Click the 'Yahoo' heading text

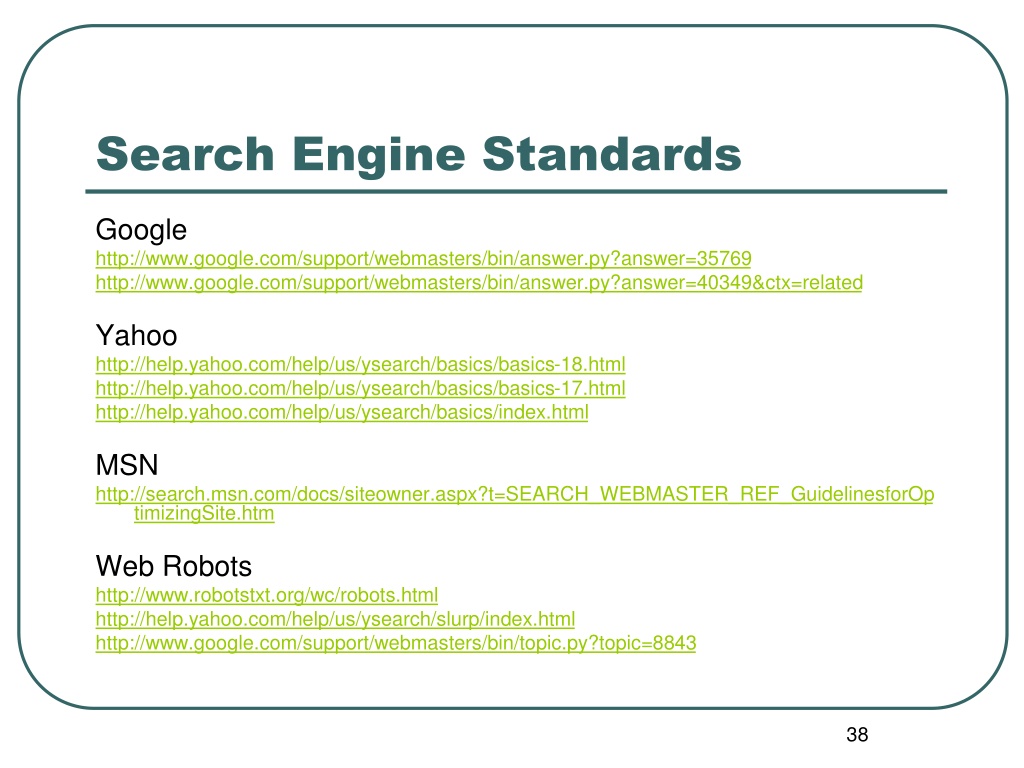coord(136,336)
